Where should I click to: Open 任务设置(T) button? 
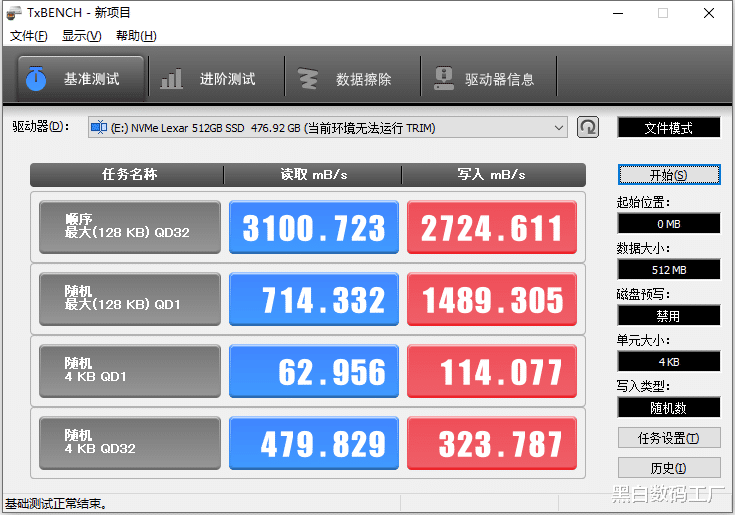click(669, 438)
